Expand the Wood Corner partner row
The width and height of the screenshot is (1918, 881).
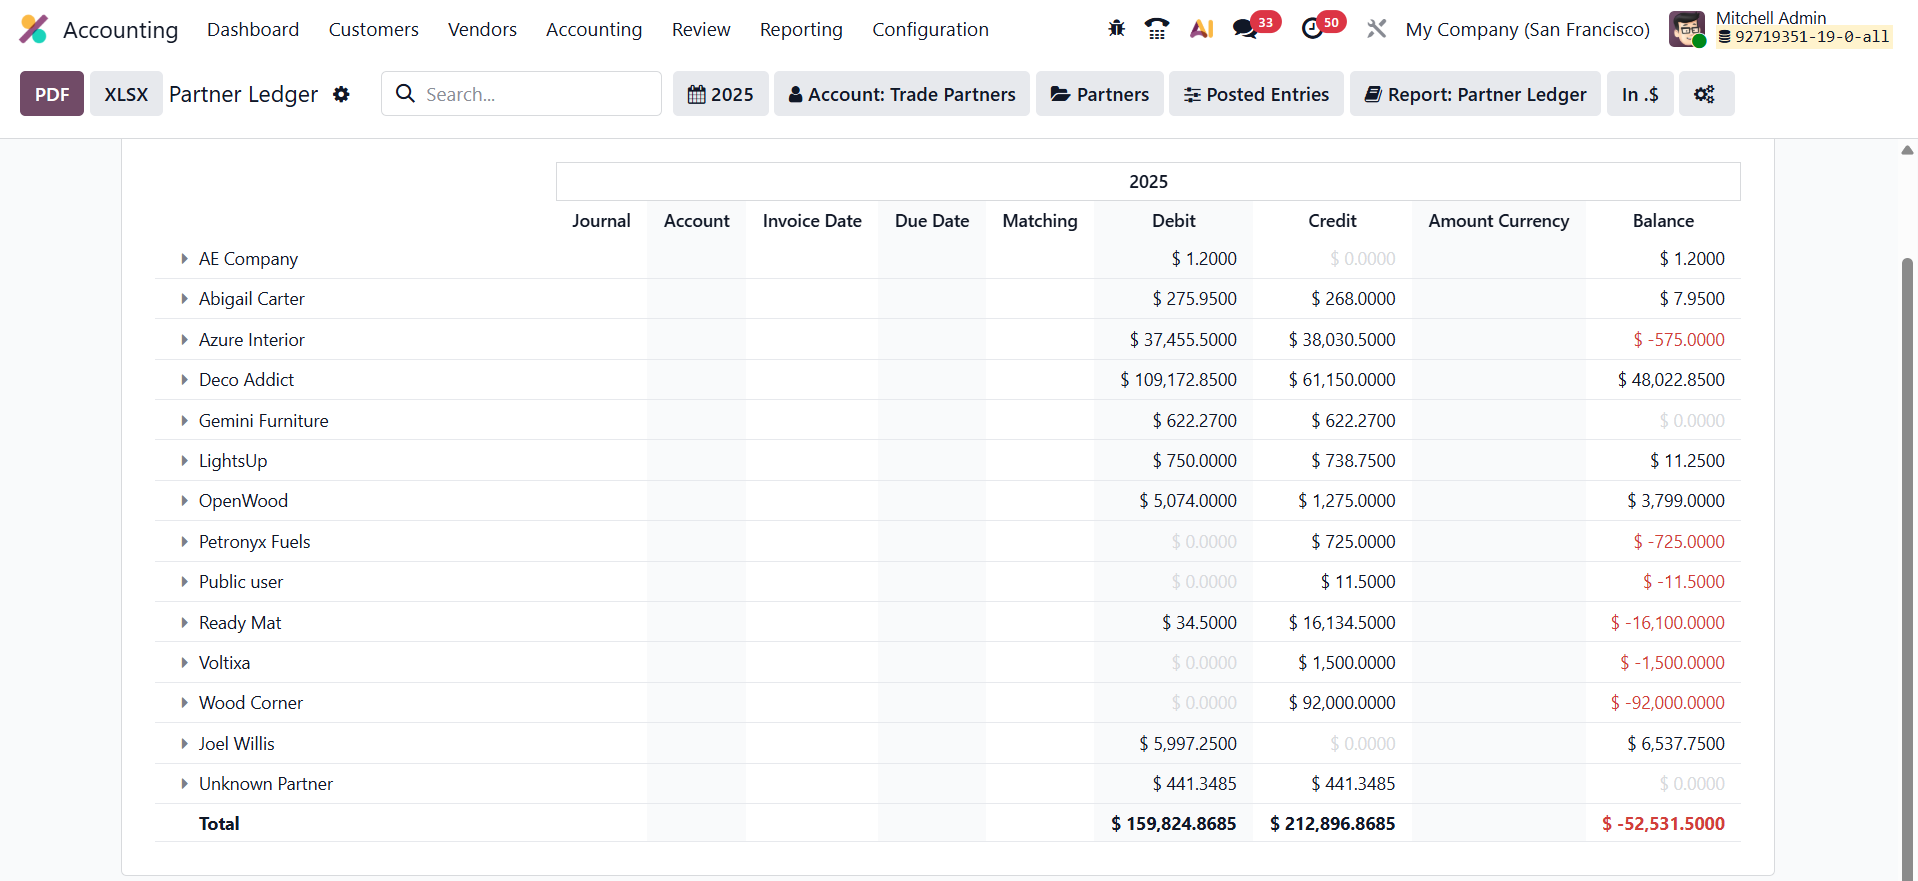(x=184, y=703)
